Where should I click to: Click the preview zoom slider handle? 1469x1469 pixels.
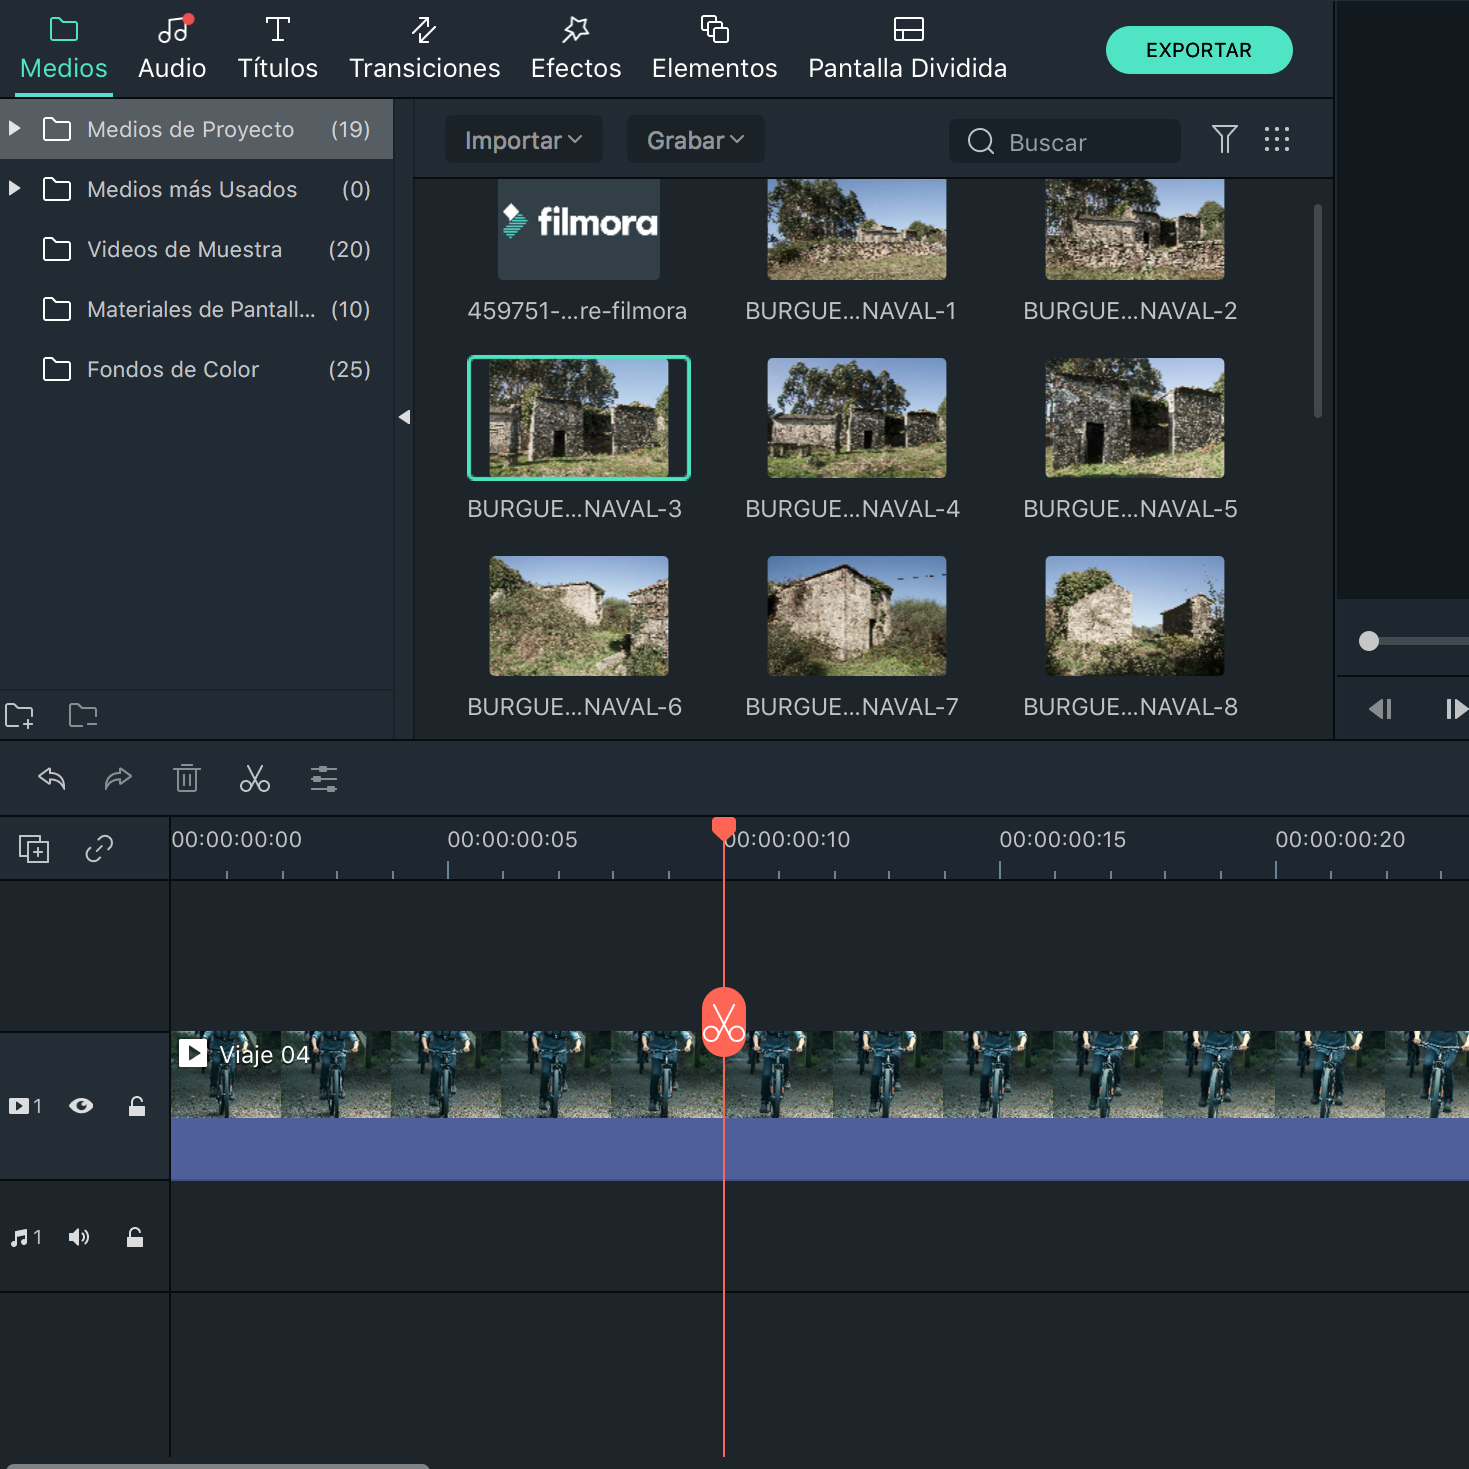coord(1369,641)
